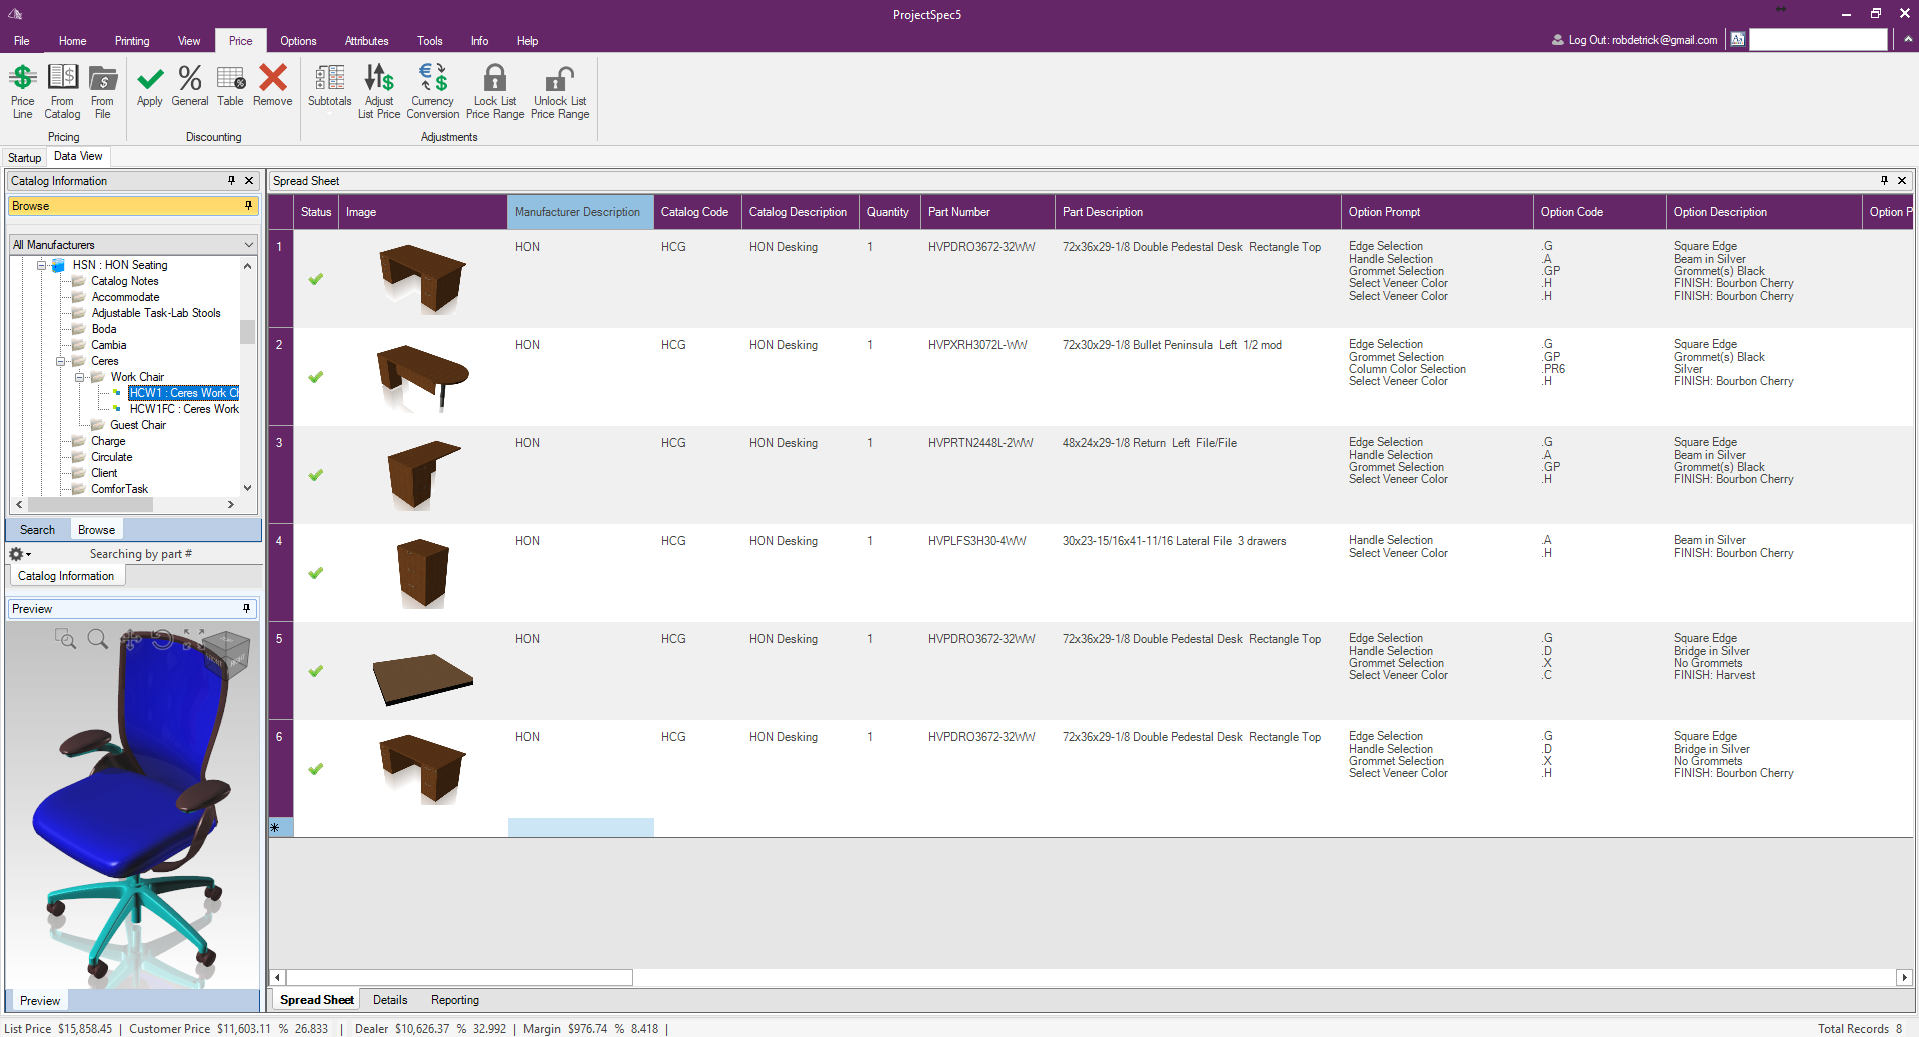Open General percent discount tool
This screenshot has width=1919, height=1037.
[x=190, y=78]
